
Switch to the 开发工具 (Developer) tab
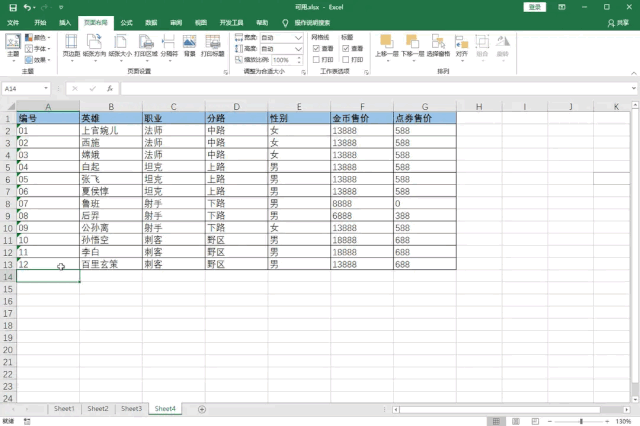pos(231,23)
